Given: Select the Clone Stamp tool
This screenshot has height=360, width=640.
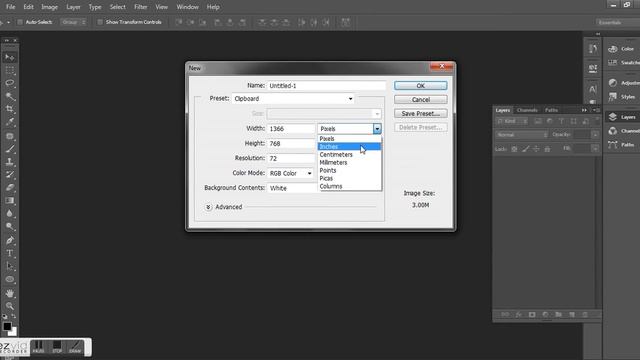Looking at the screenshot, I should pos(9,162).
